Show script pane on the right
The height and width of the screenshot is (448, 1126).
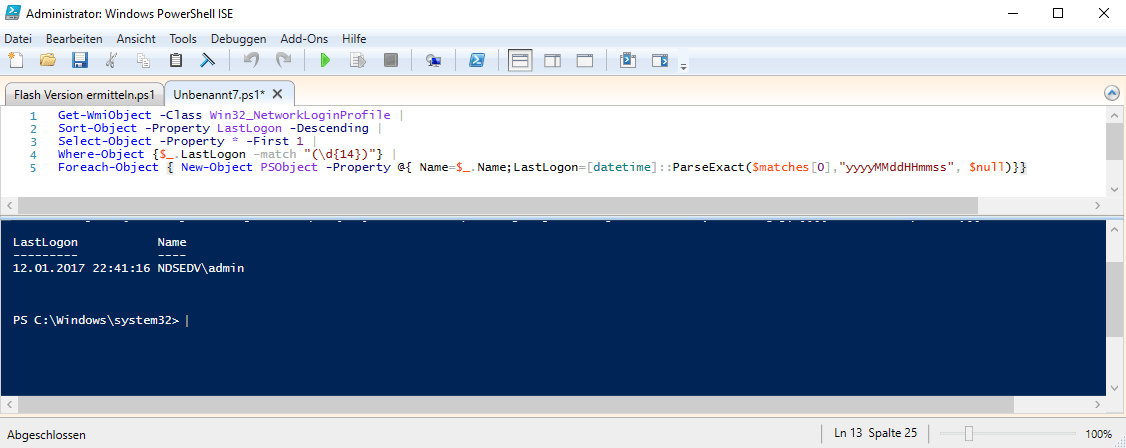click(x=552, y=61)
